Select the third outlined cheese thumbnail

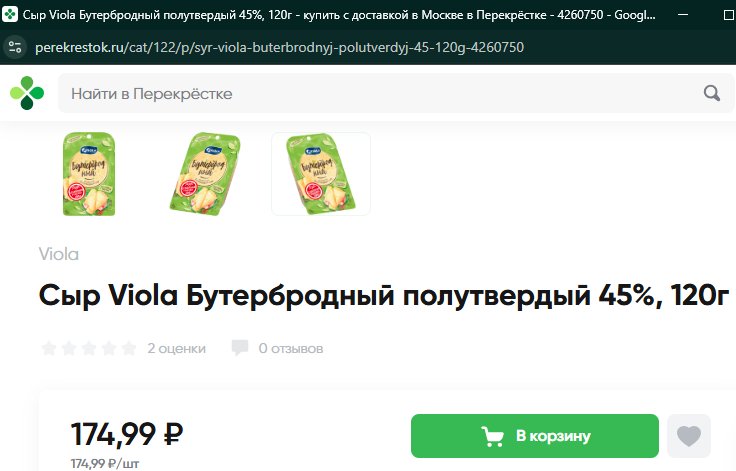coord(321,174)
